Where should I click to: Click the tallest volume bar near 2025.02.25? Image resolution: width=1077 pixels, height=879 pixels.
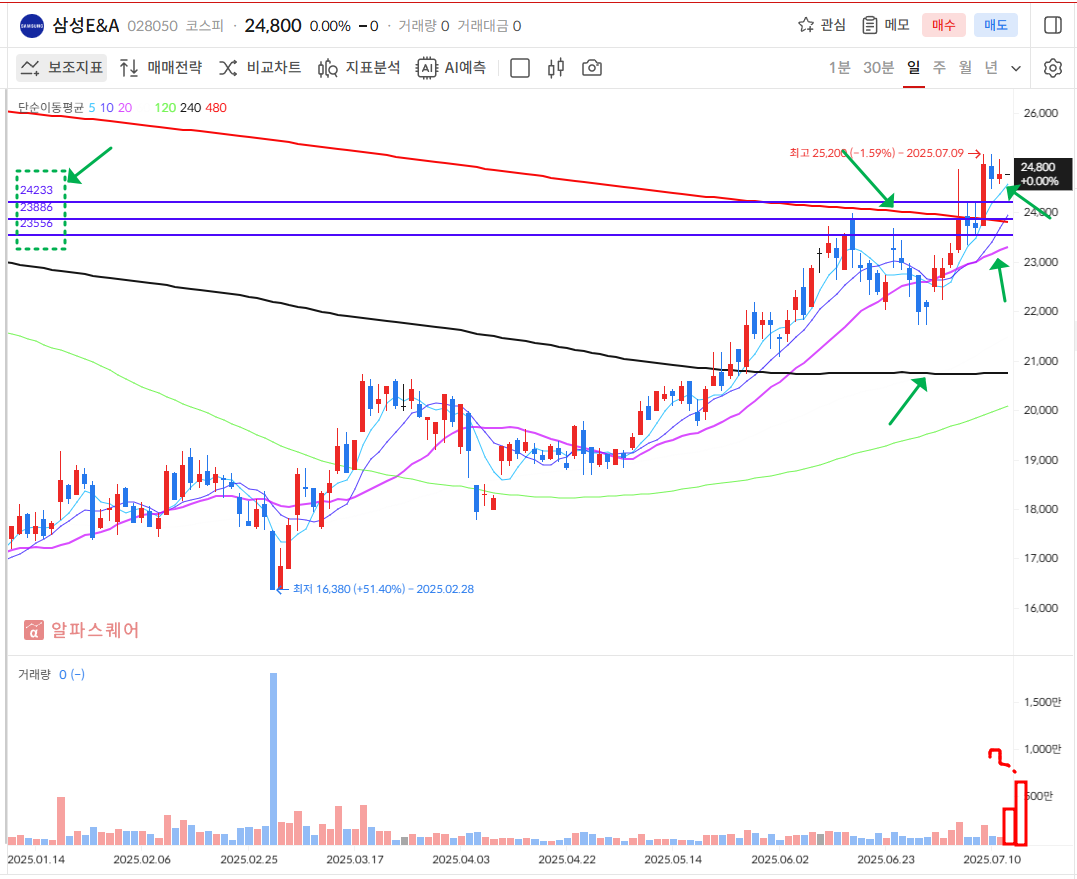click(x=273, y=759)
